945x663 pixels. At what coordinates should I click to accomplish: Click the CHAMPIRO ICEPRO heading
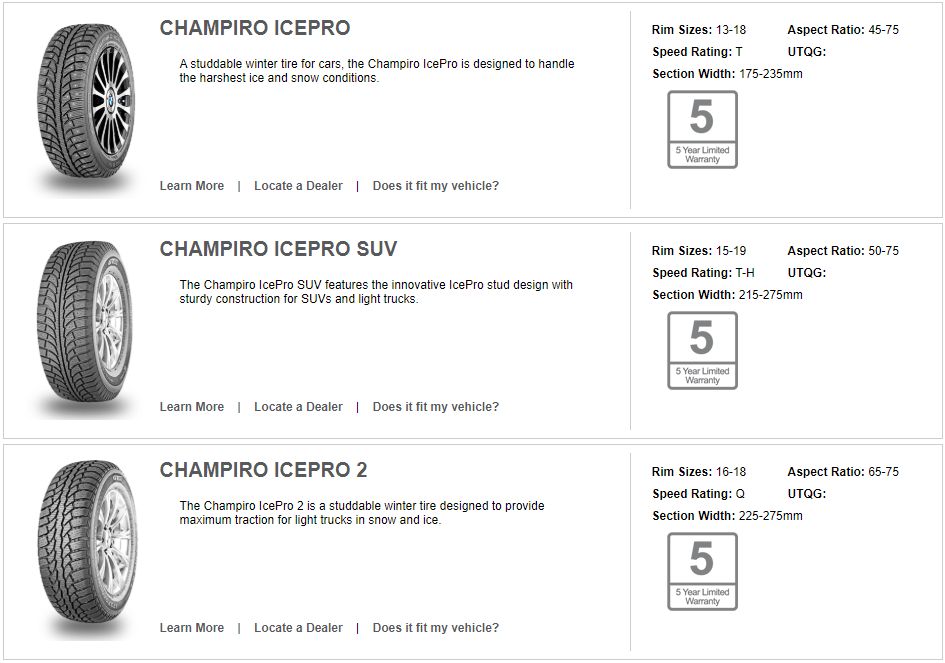[255, 28]
